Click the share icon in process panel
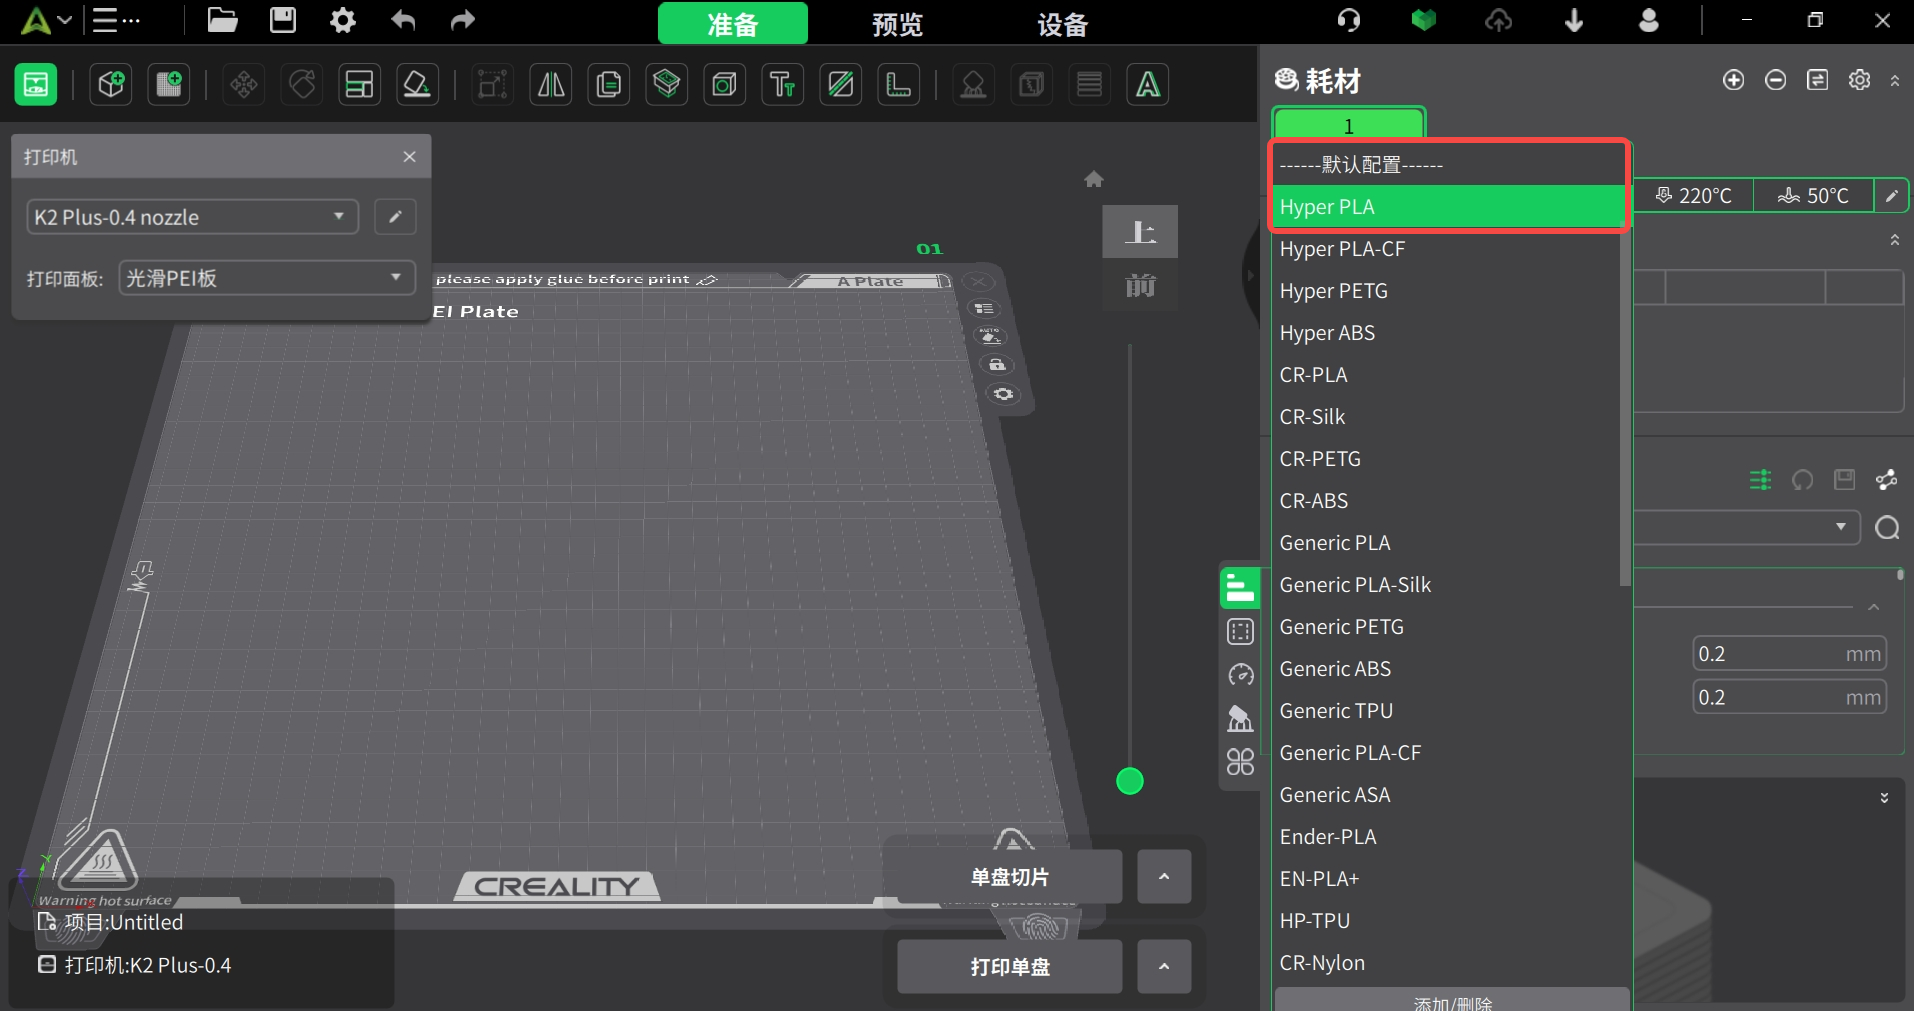This screenshot has height=1011, width=1914. 1887,480
